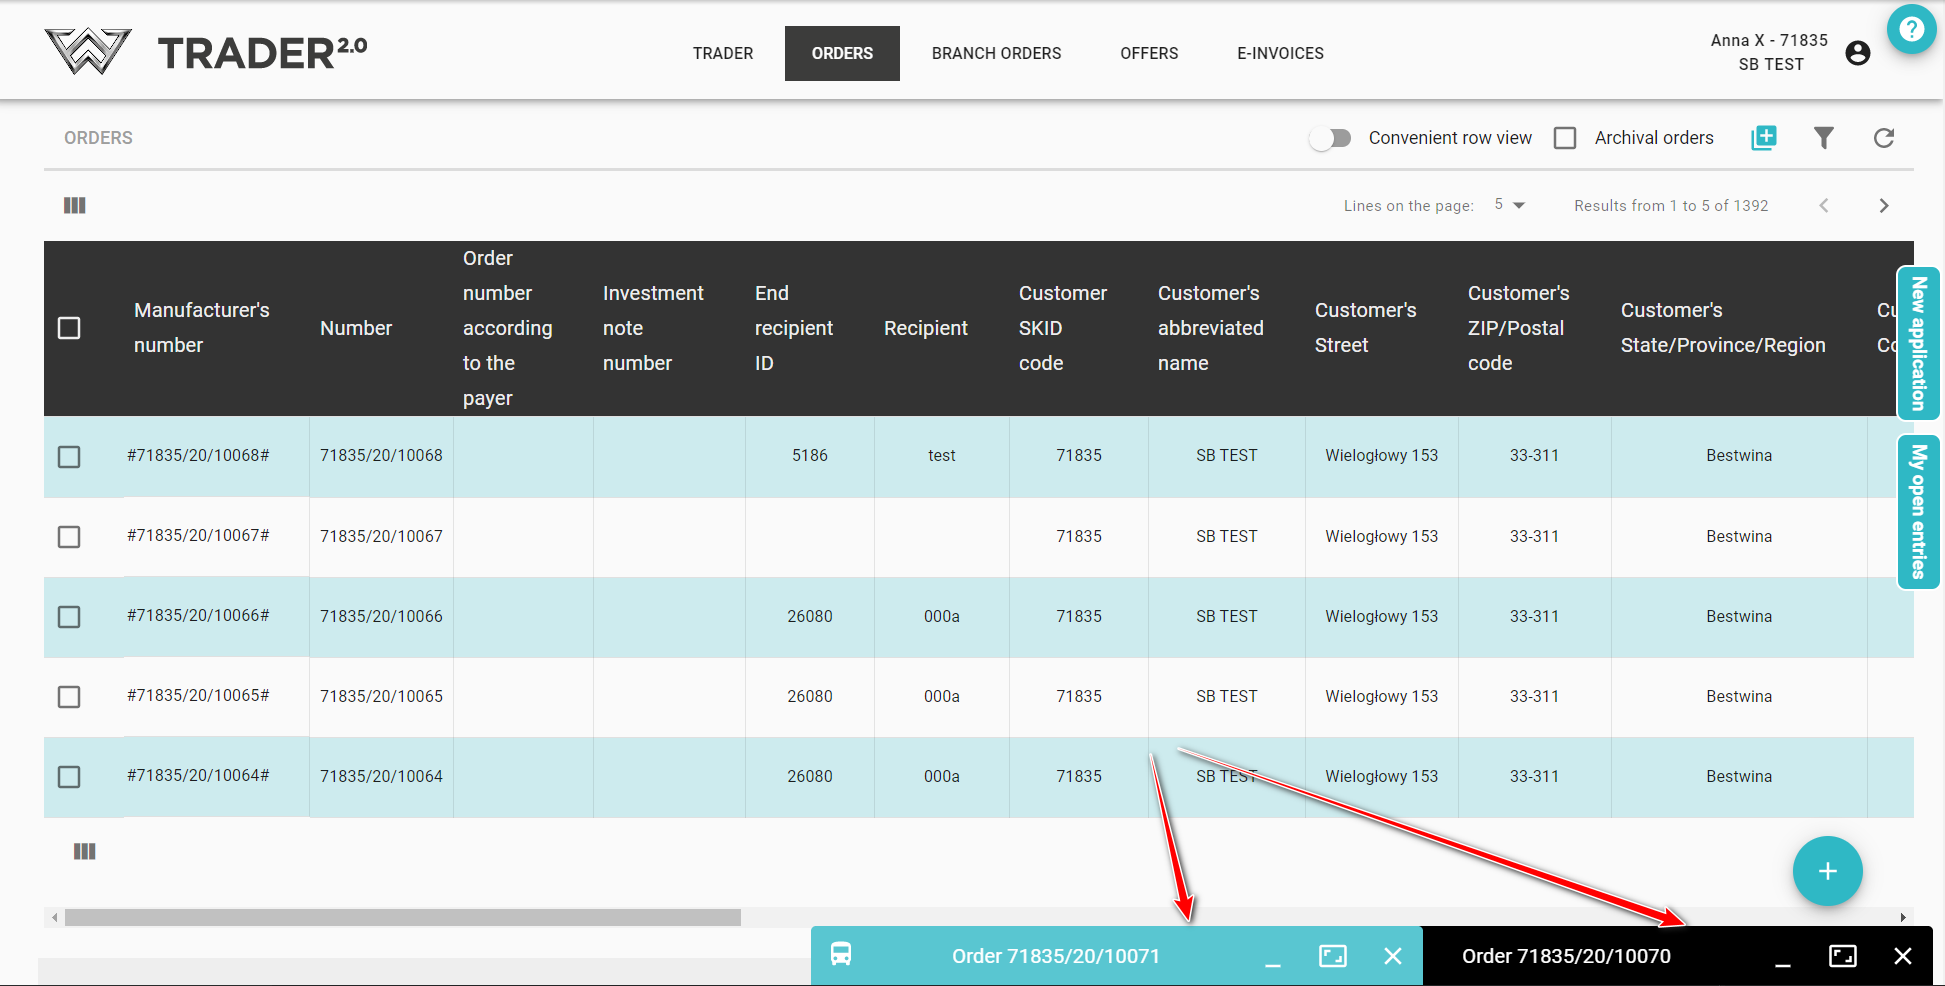Toggle the Convenient row view switch
The width and height of the screenshot is (1945, 986).
(1331, 138)
